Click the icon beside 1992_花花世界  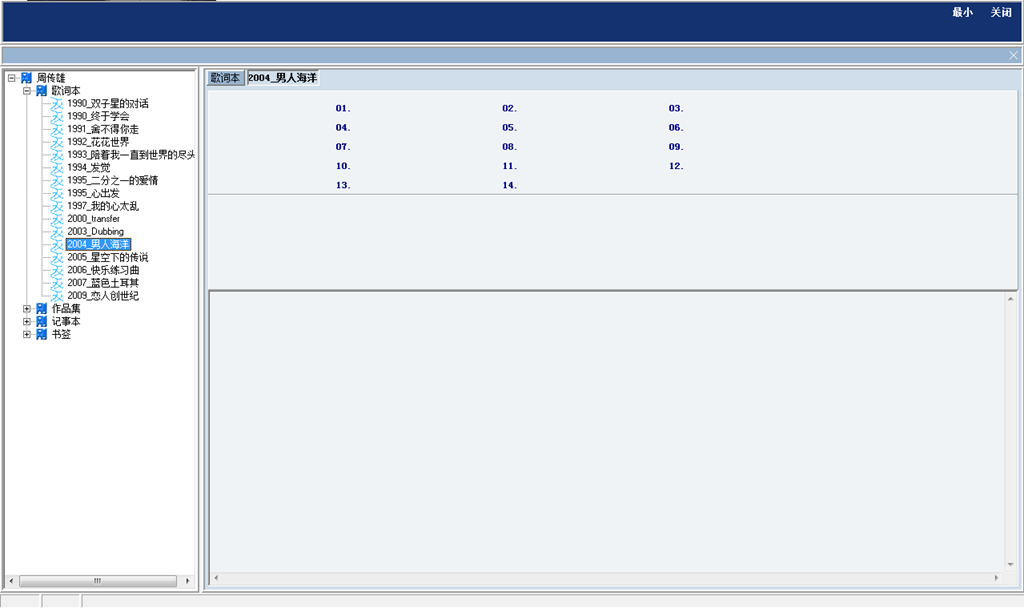57,142
